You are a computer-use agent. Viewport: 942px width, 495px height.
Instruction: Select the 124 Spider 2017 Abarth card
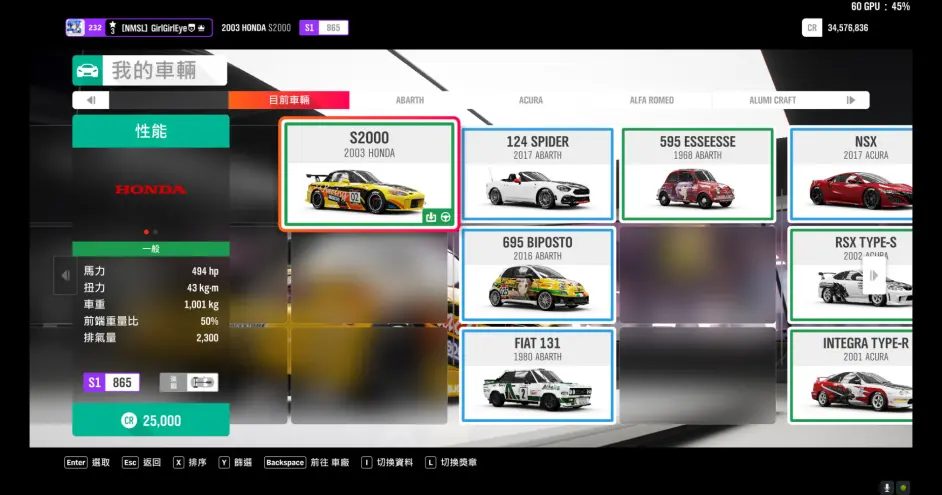[538, 174]
